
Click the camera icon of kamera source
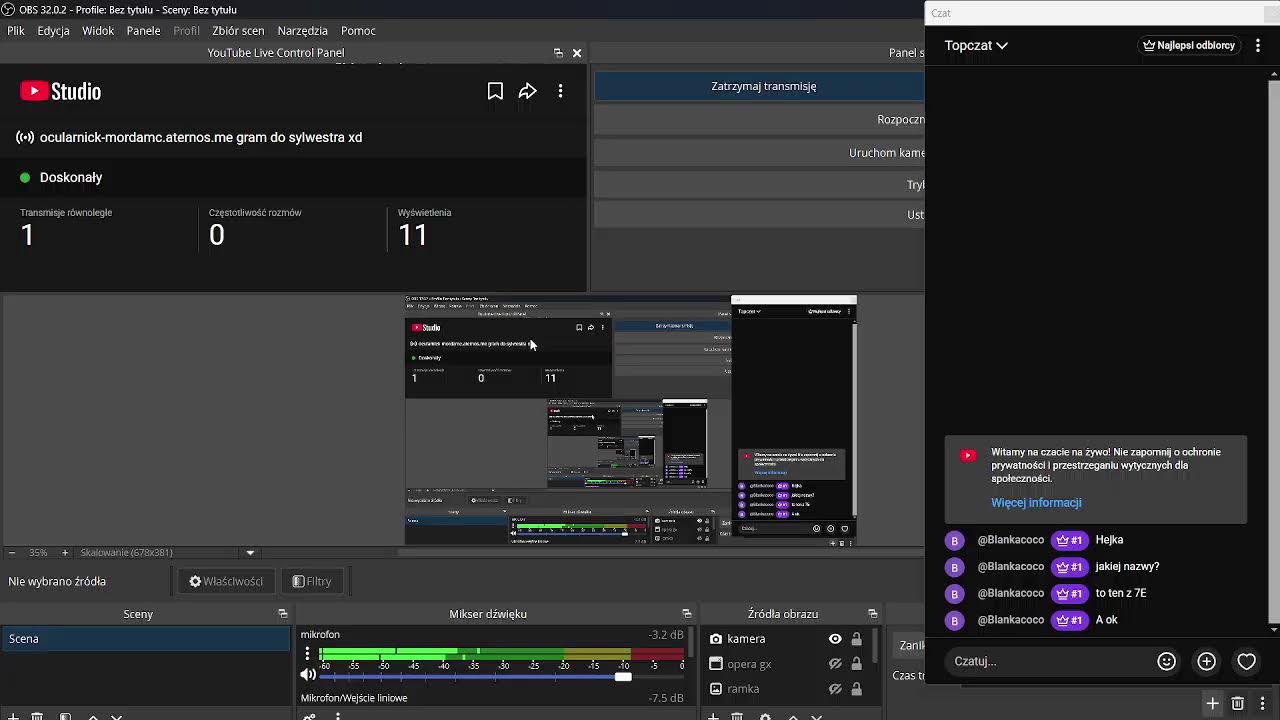pyautogui.click(x=716, y=639)
